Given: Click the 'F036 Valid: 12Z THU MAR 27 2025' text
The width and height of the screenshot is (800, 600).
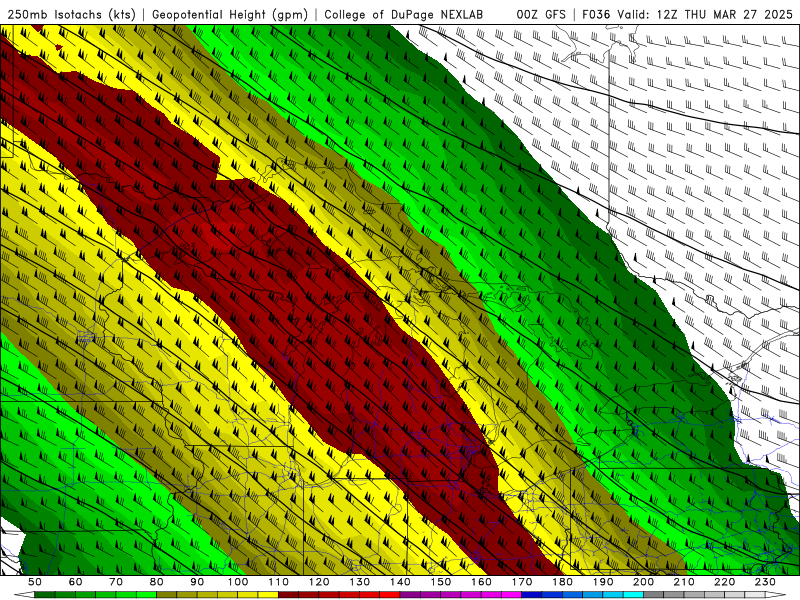Looking at the screenshot, I should coord(687,14).
